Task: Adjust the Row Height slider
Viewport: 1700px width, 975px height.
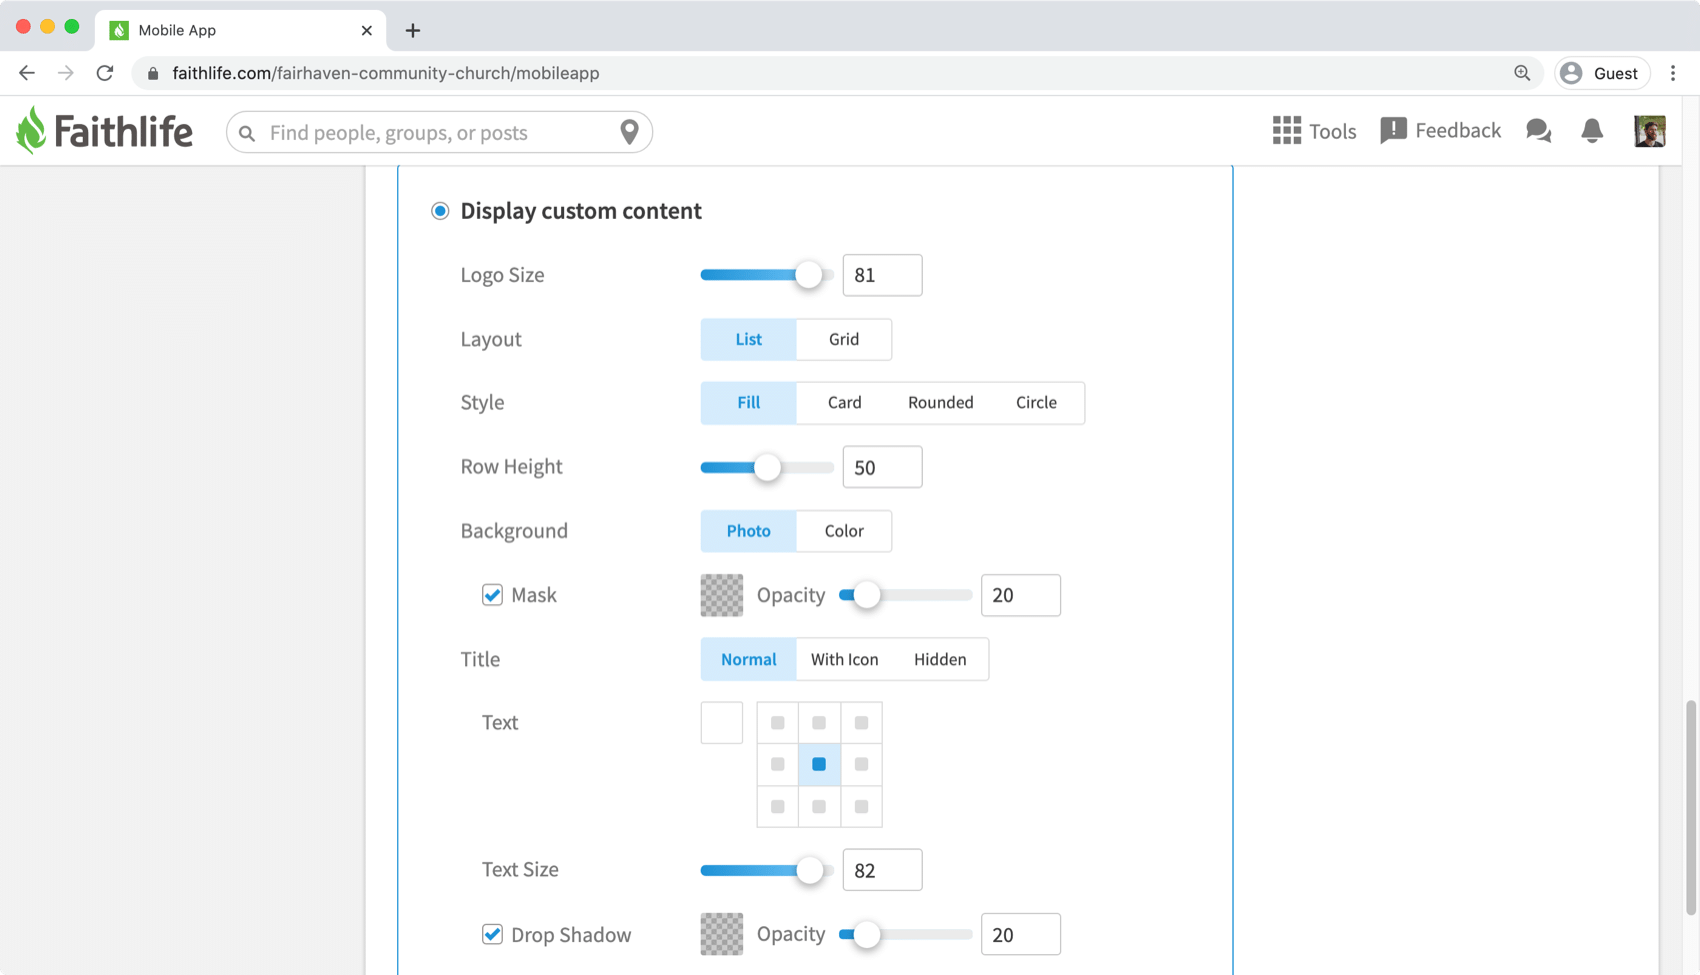Action: pyautogui.click(x=767, y=467)
